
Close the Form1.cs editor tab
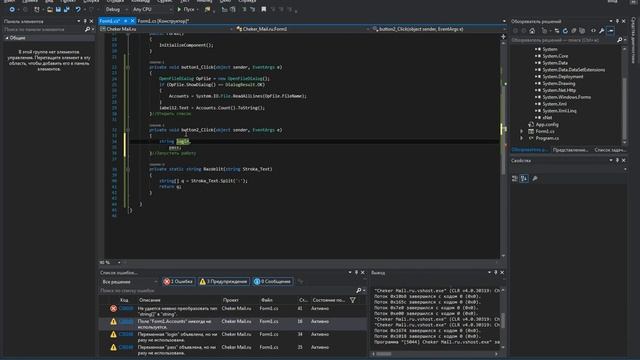132,21
